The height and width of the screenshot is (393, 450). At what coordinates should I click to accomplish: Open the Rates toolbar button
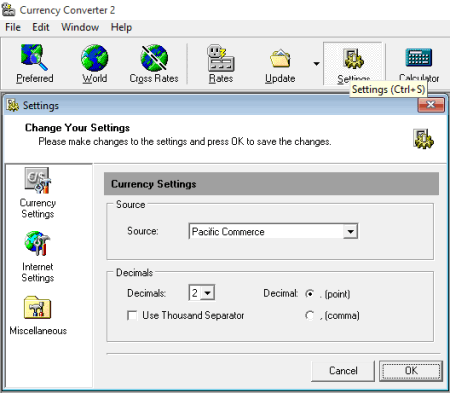click(221, 64)
